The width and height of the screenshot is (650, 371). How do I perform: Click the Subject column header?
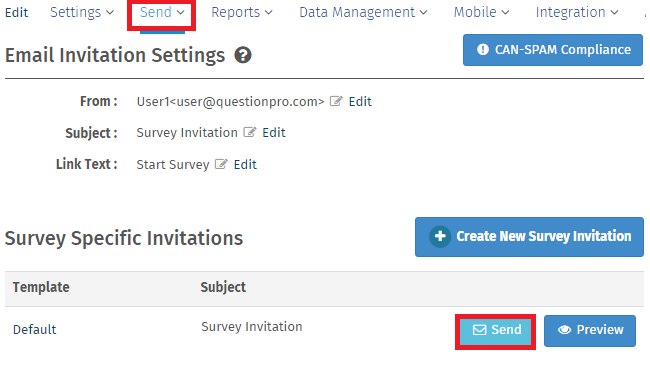coord(223,287)
